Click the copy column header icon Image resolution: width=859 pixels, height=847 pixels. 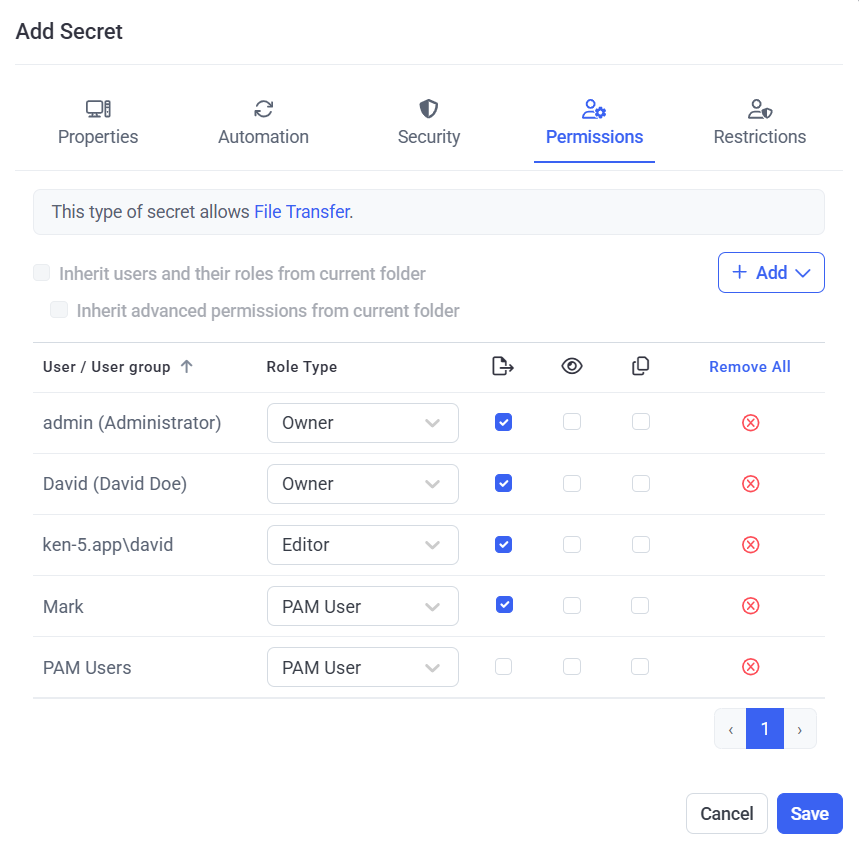coord(641,367)
